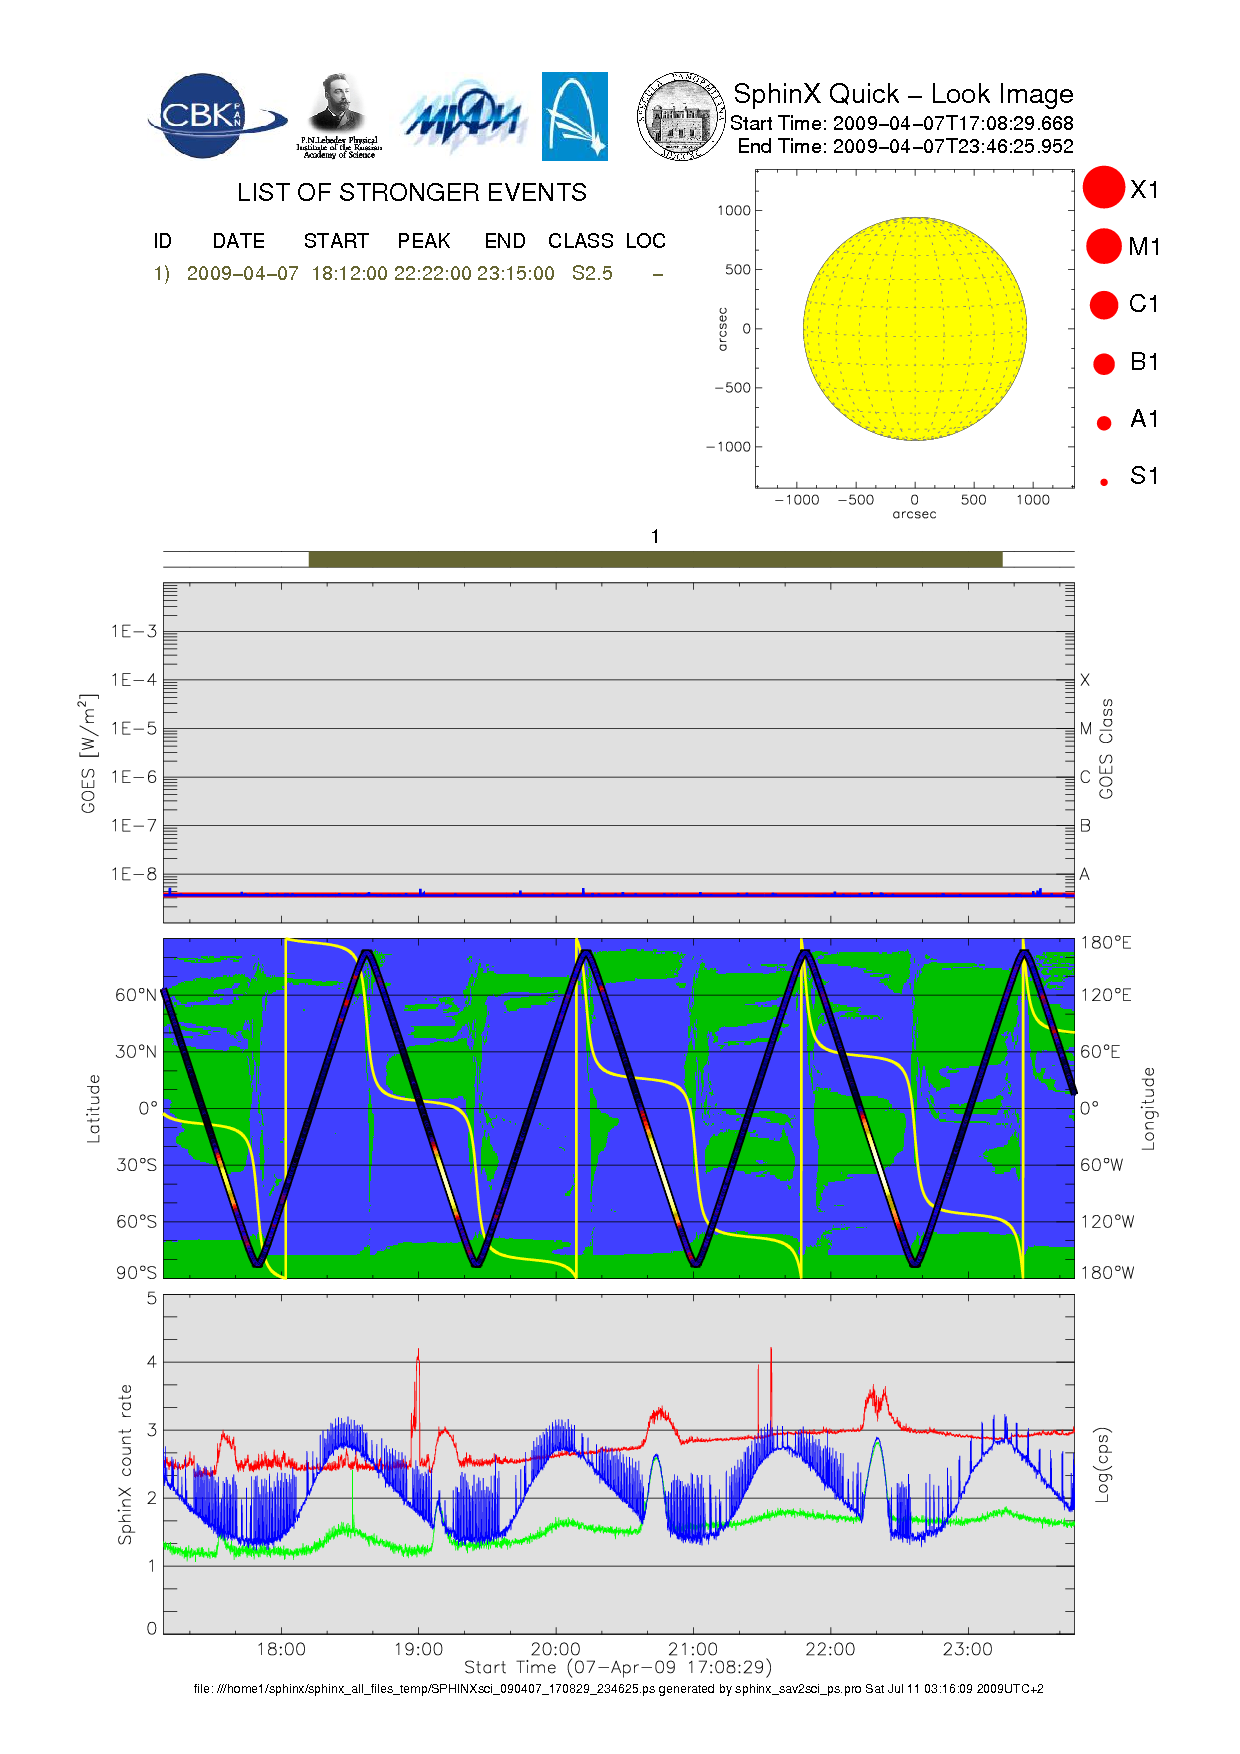
Task: Click the A1 class red dot
Action: click(1104, 423)
